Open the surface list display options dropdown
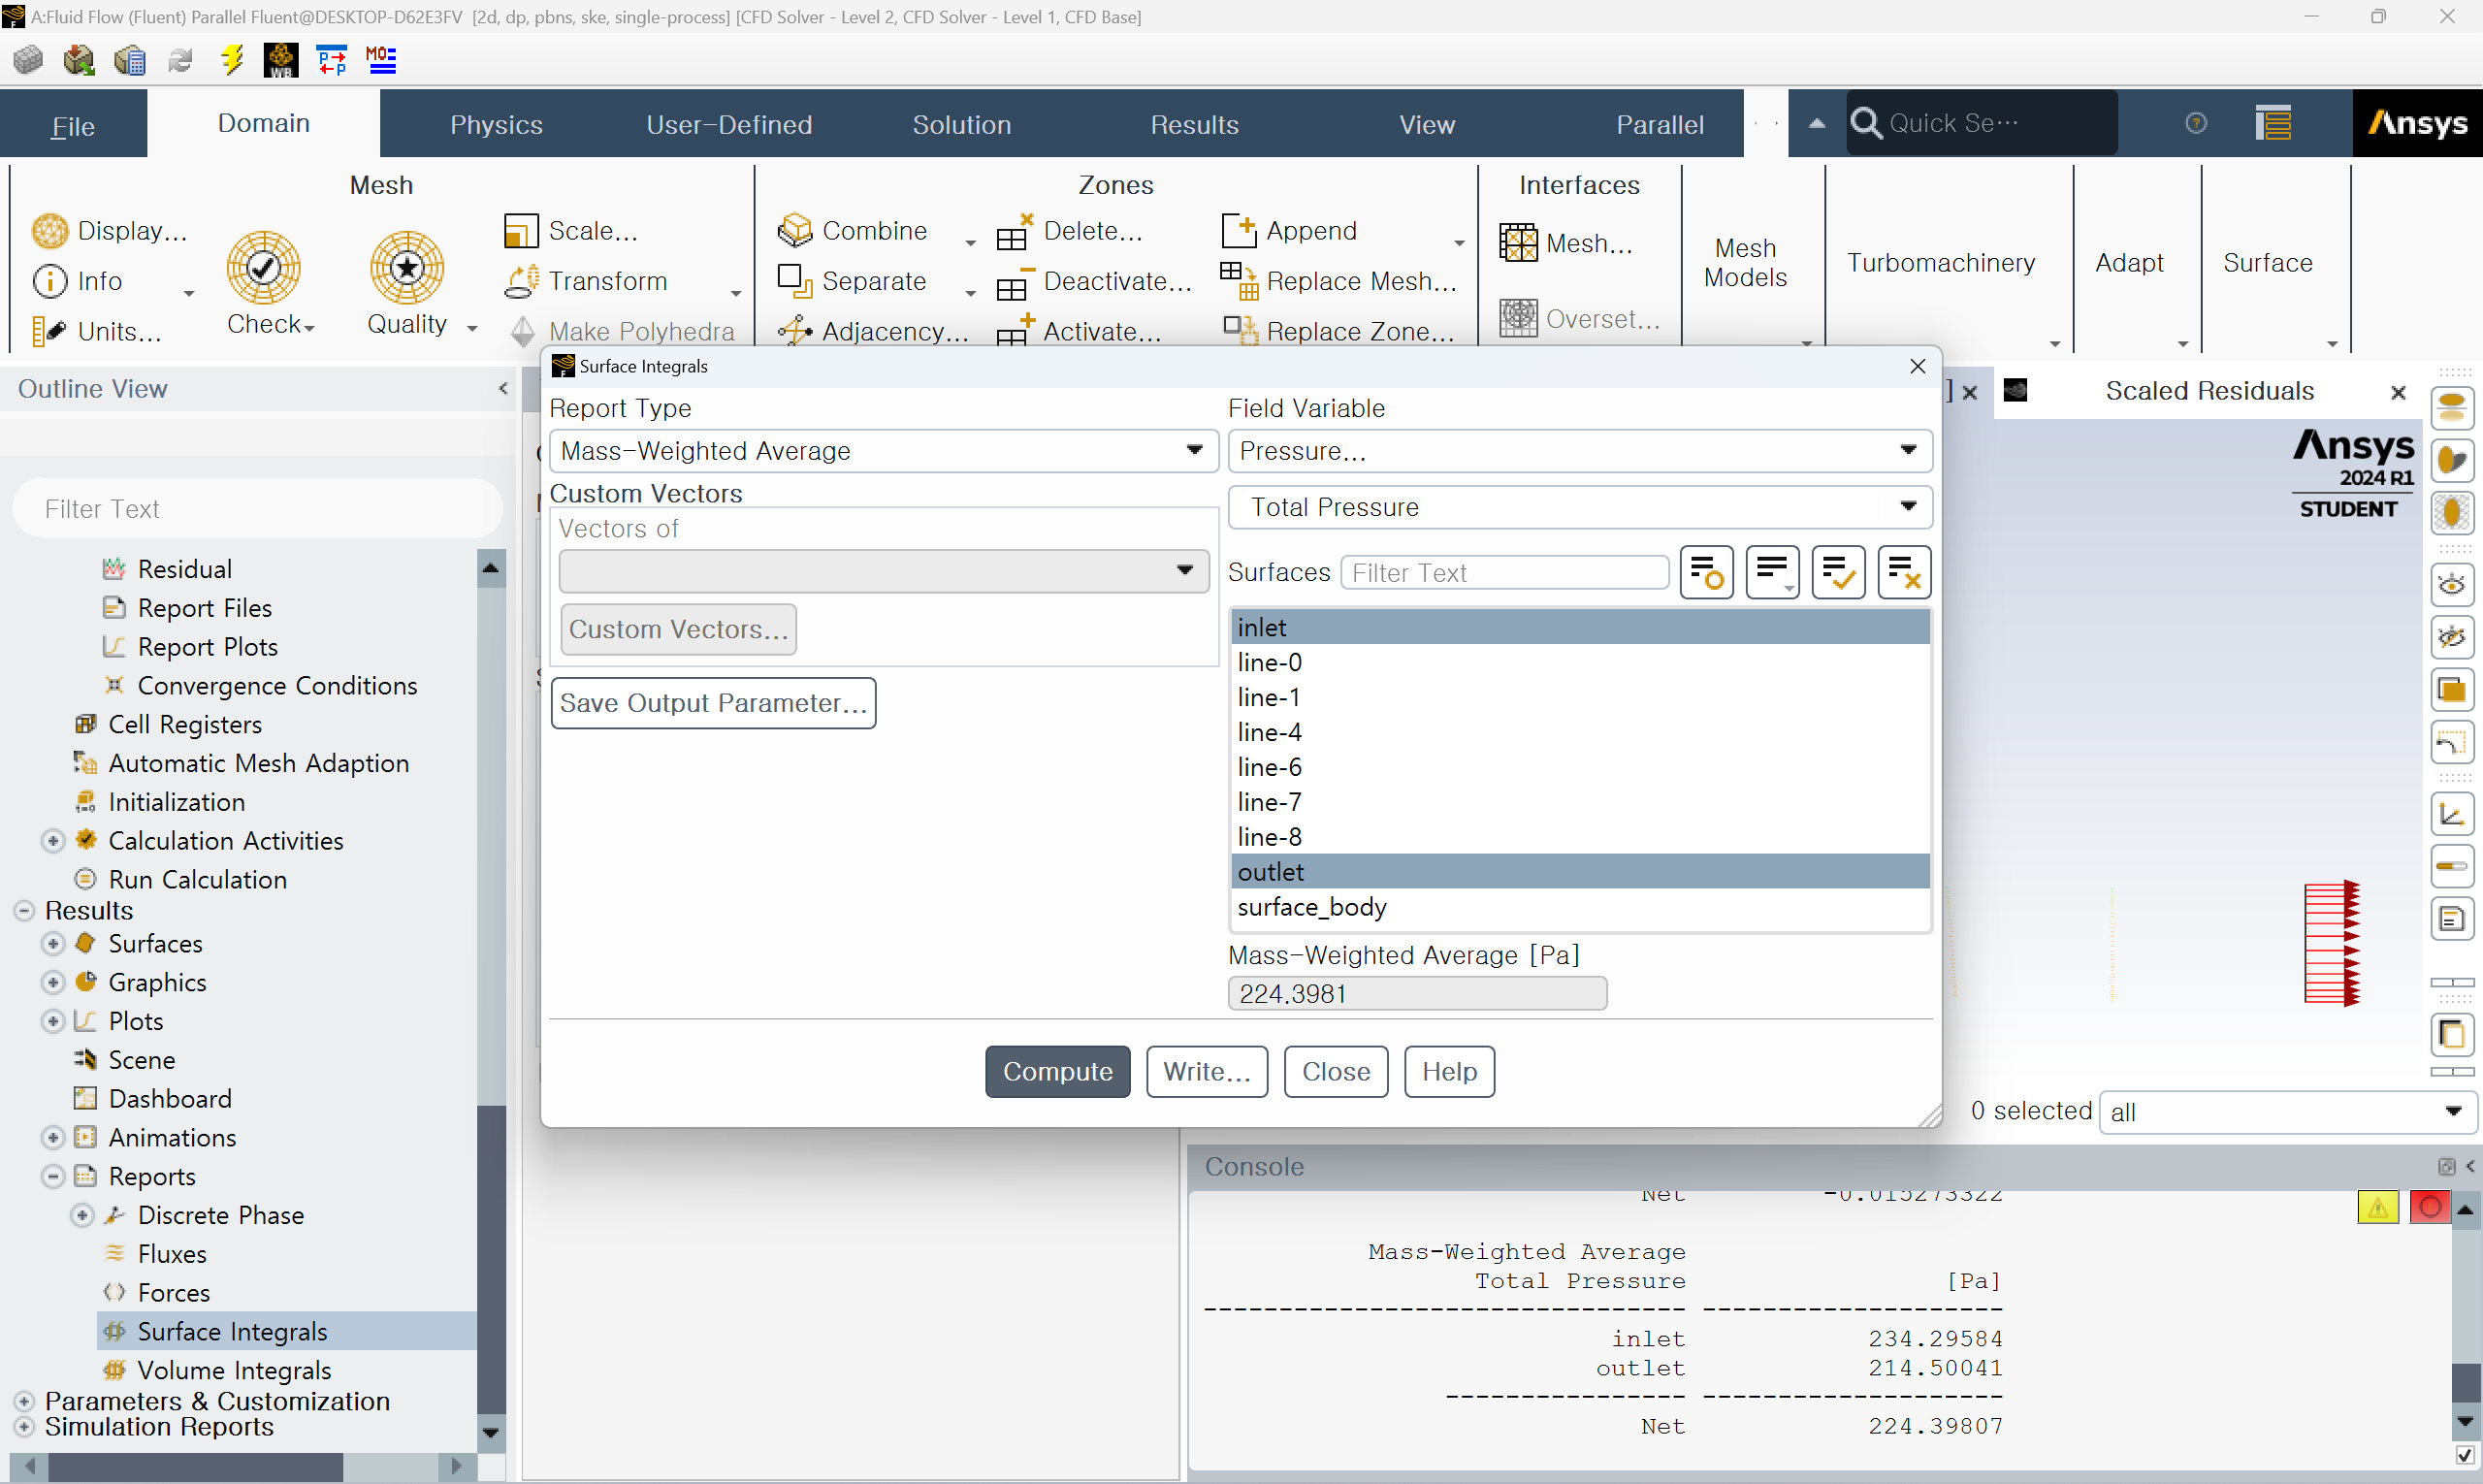Image resolution: width=2483 pixels, height=1484 pixels. coord(1772,573)
